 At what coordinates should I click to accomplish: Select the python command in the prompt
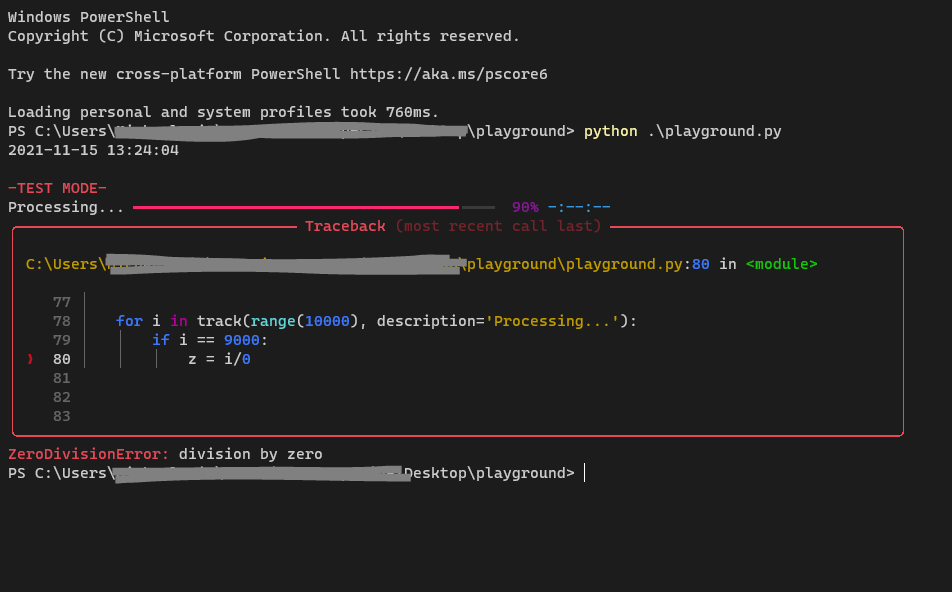pyautogui.click(x=610, y=130)
